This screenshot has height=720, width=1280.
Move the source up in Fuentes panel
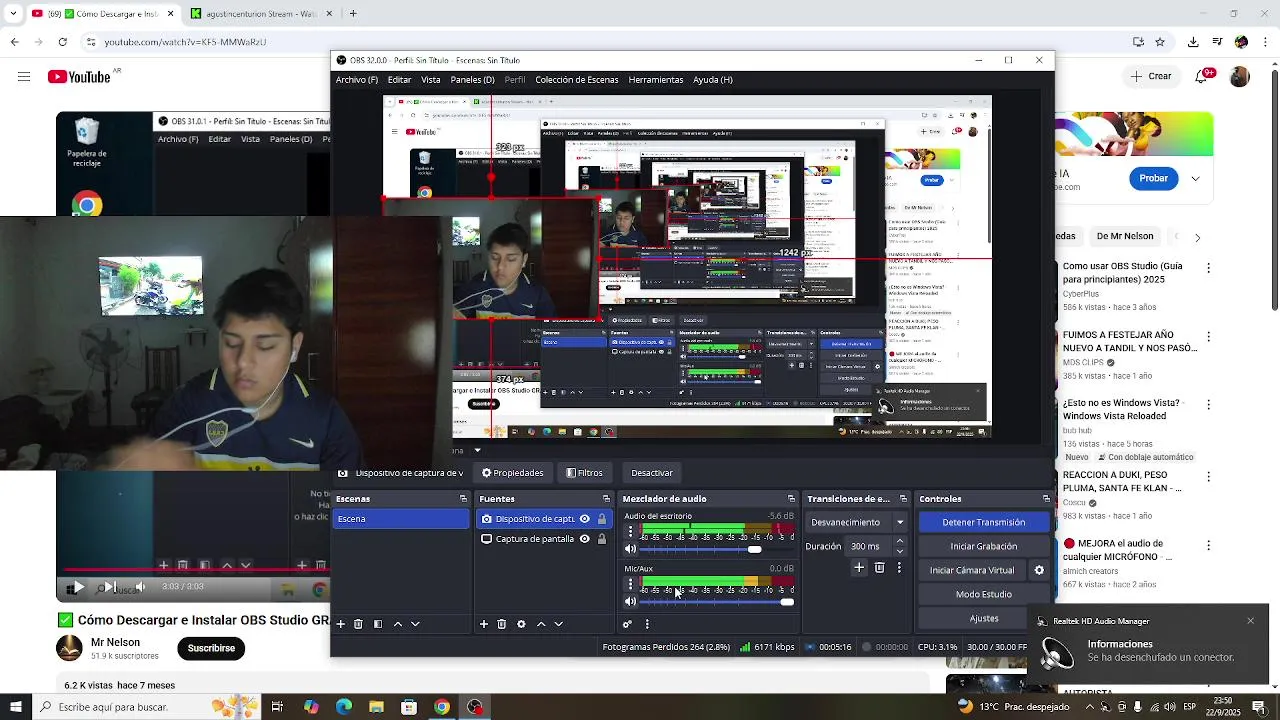click(541, 624)
